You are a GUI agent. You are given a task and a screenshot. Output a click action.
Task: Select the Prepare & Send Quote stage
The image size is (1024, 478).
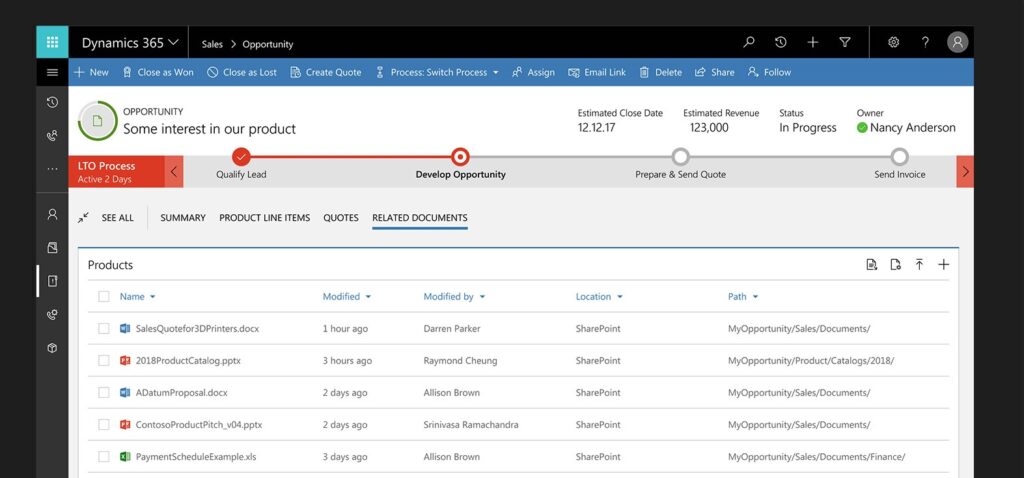[680, 157]
